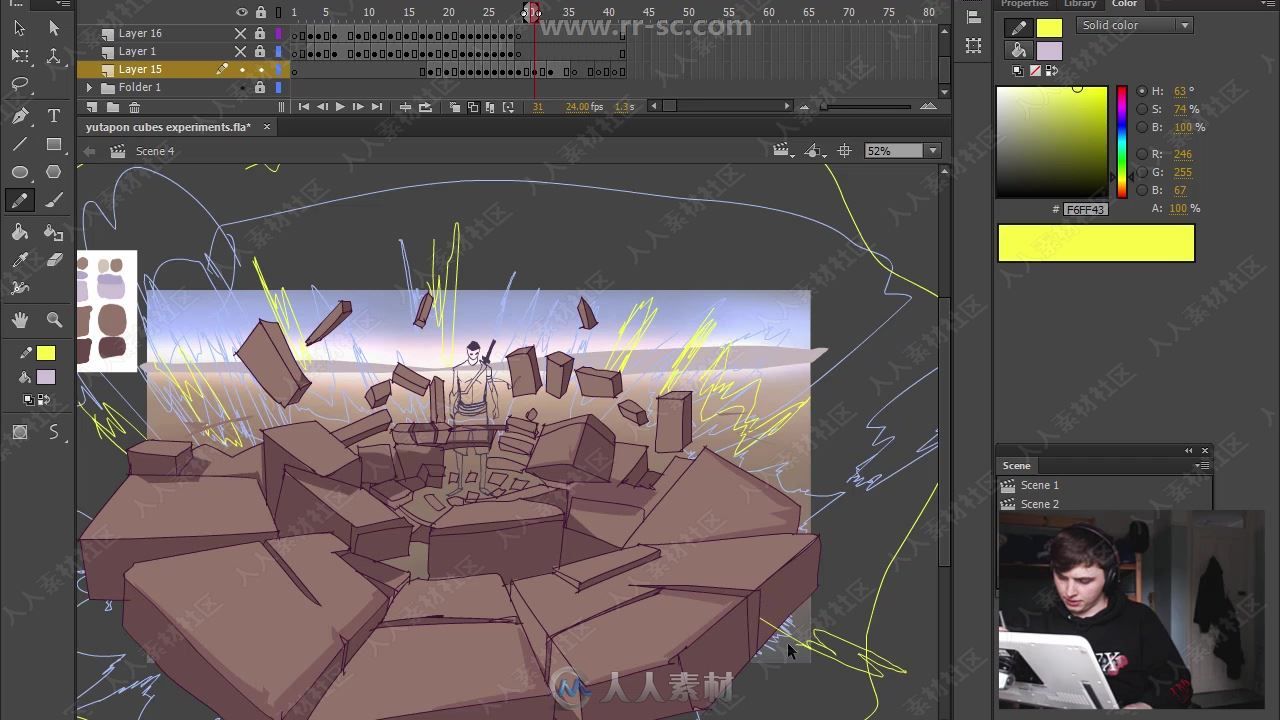Play the timeline animation

[340, 107]
